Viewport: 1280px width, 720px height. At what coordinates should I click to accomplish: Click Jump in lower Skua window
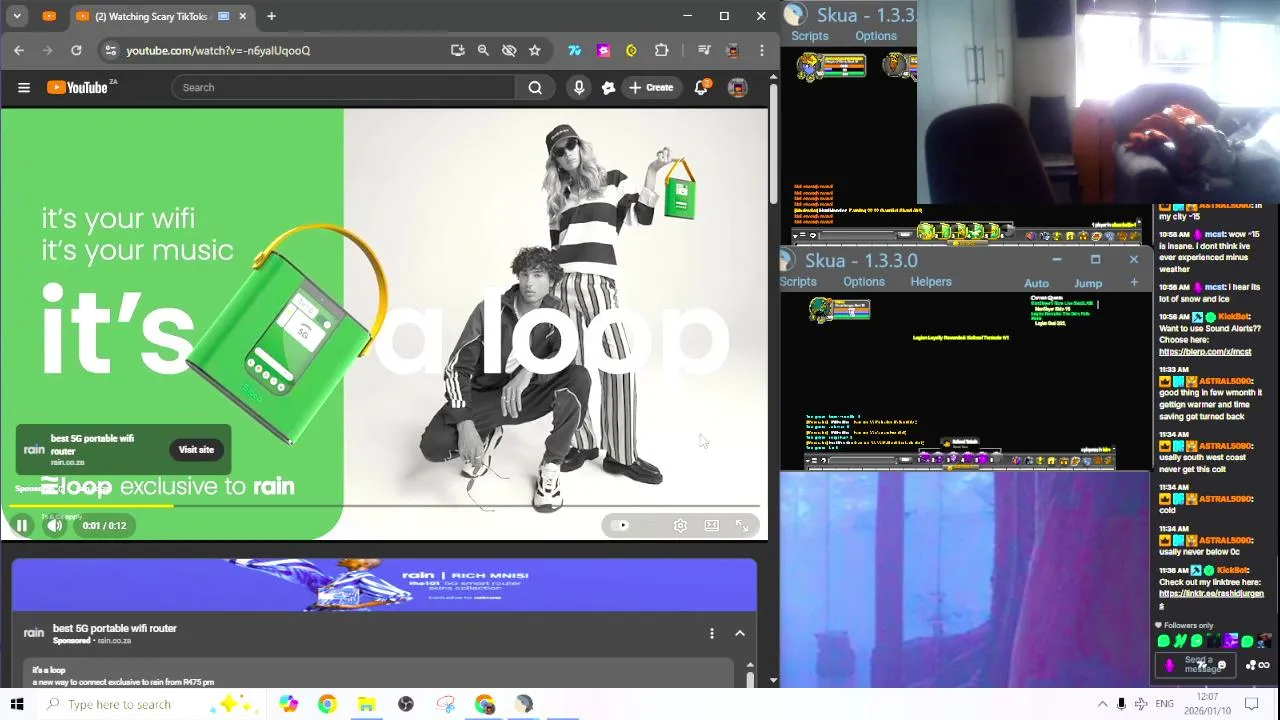tap(1088, 283)
